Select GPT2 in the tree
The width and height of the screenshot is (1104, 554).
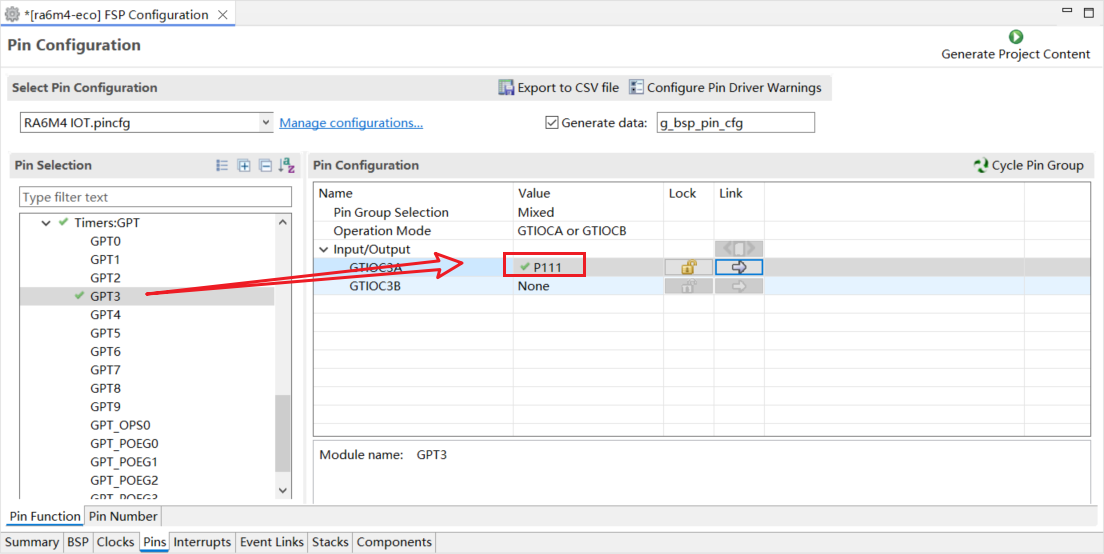[x=105, y=277]
